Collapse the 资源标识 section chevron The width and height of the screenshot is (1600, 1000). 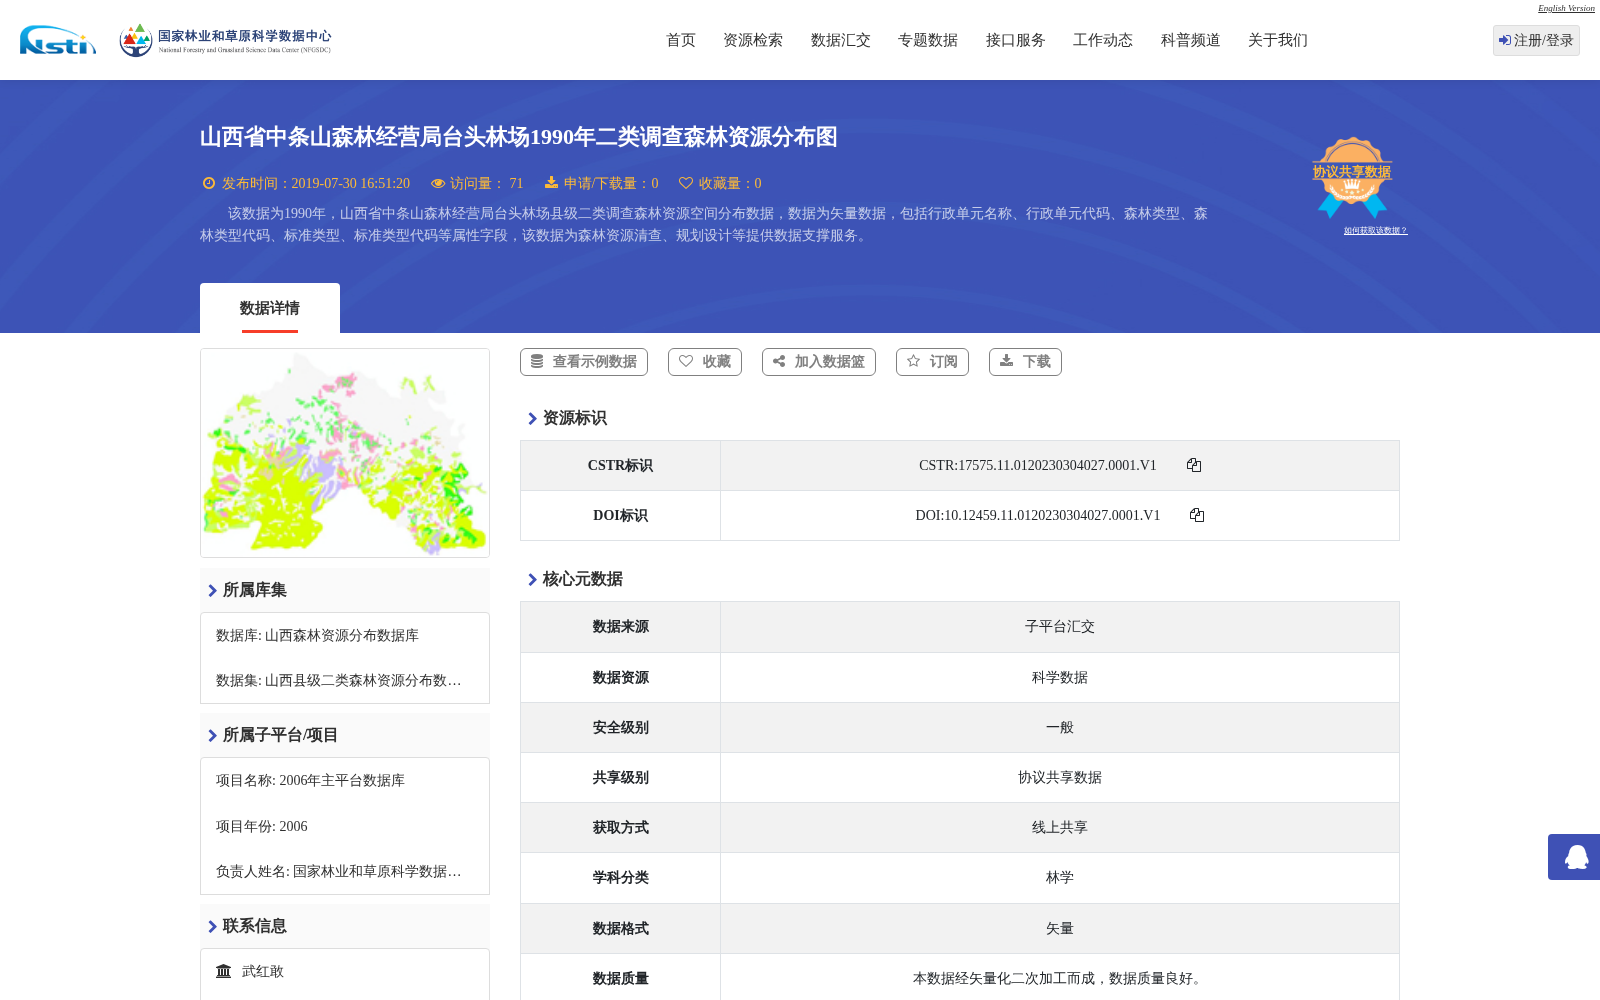click(532, 418)
